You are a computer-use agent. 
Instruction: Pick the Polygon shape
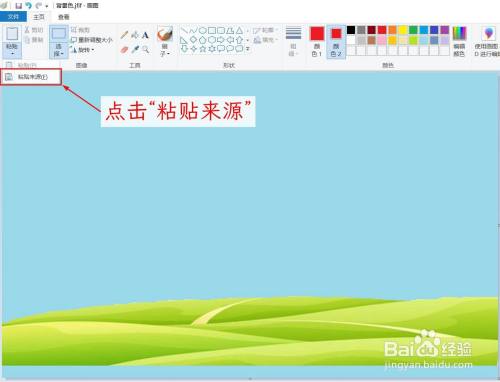pos(230,31)
